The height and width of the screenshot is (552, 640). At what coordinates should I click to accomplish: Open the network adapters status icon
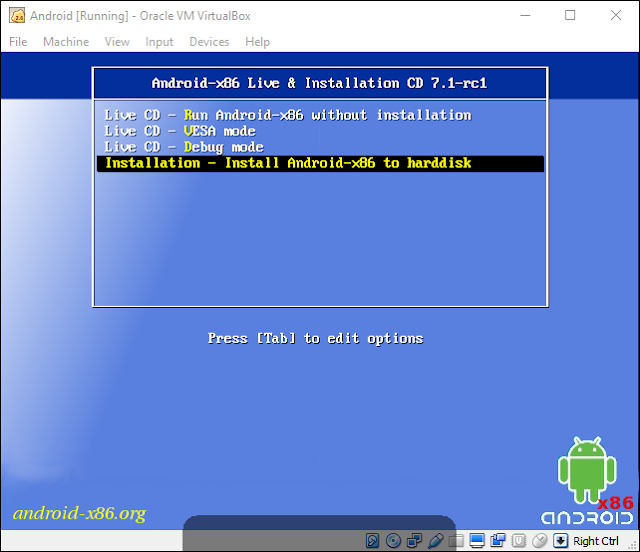(415, 541)
